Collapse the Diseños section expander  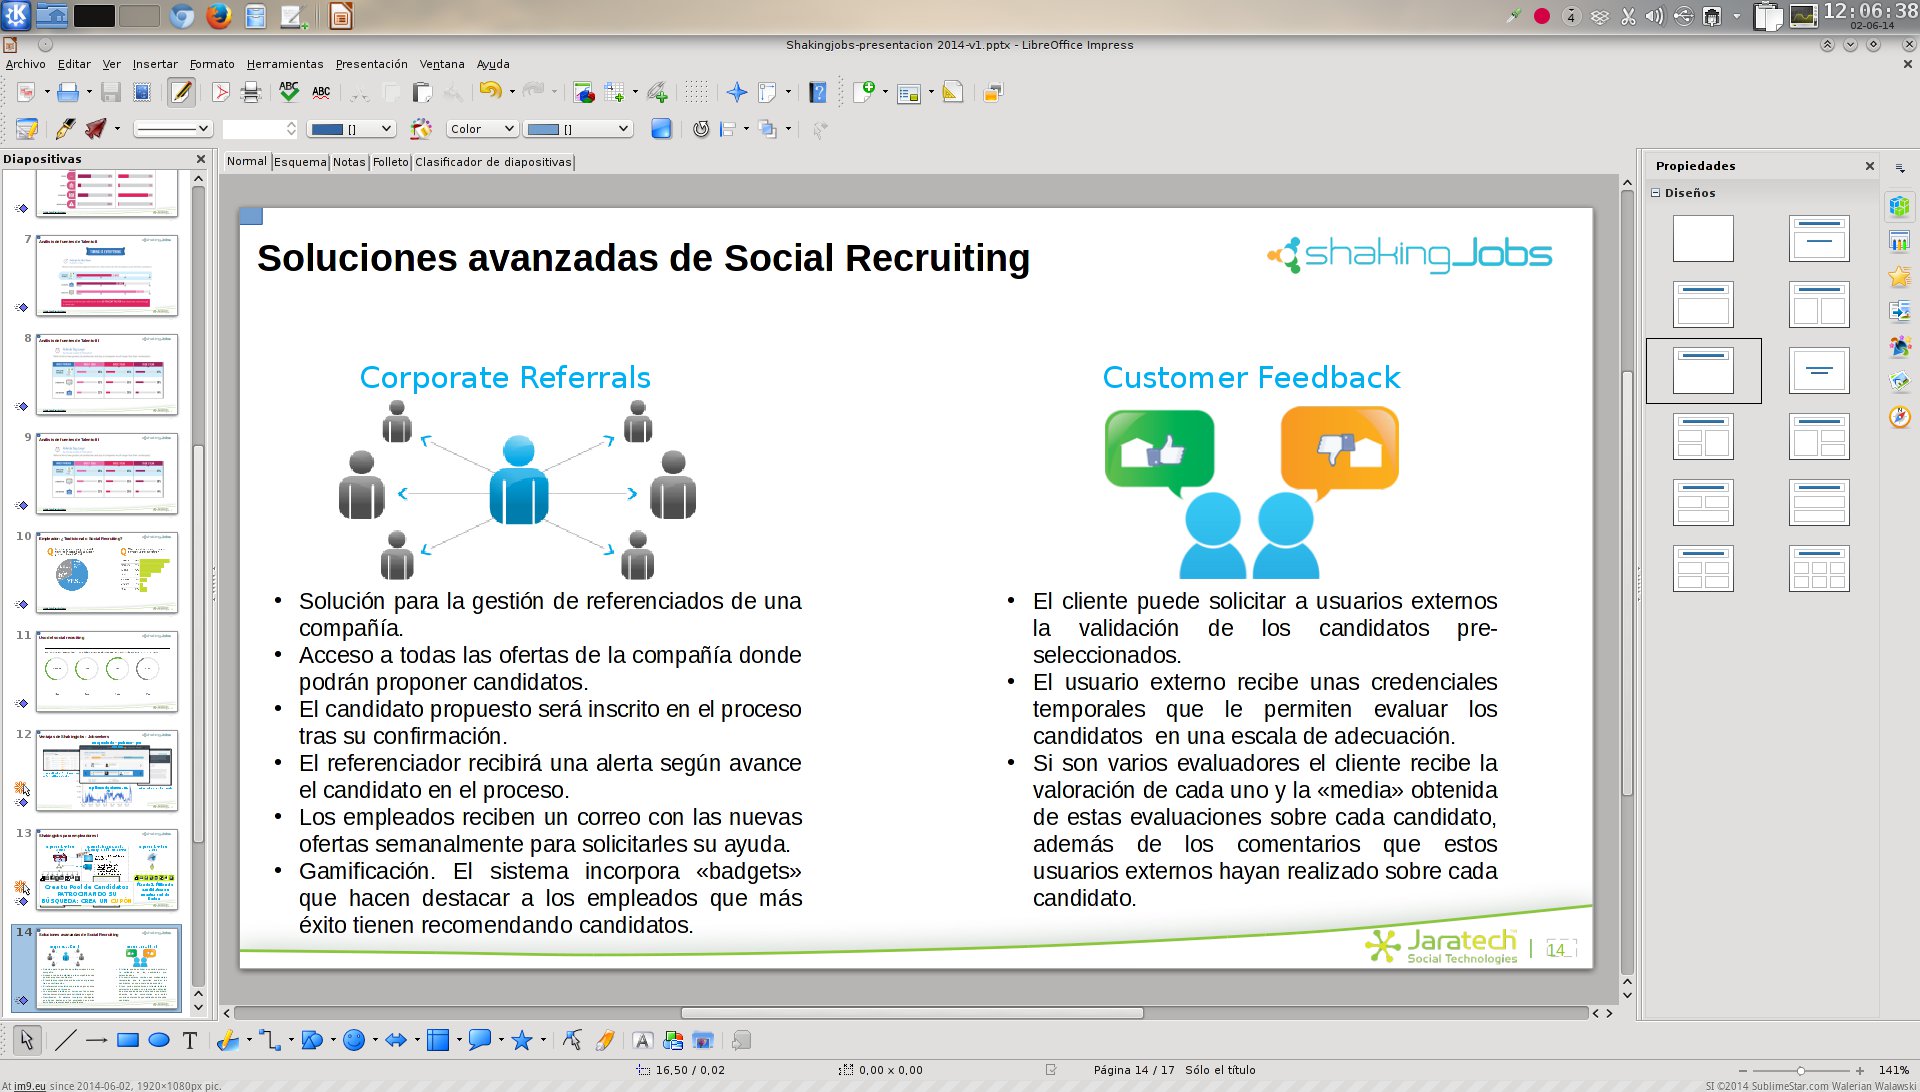tap(1655, 193)
